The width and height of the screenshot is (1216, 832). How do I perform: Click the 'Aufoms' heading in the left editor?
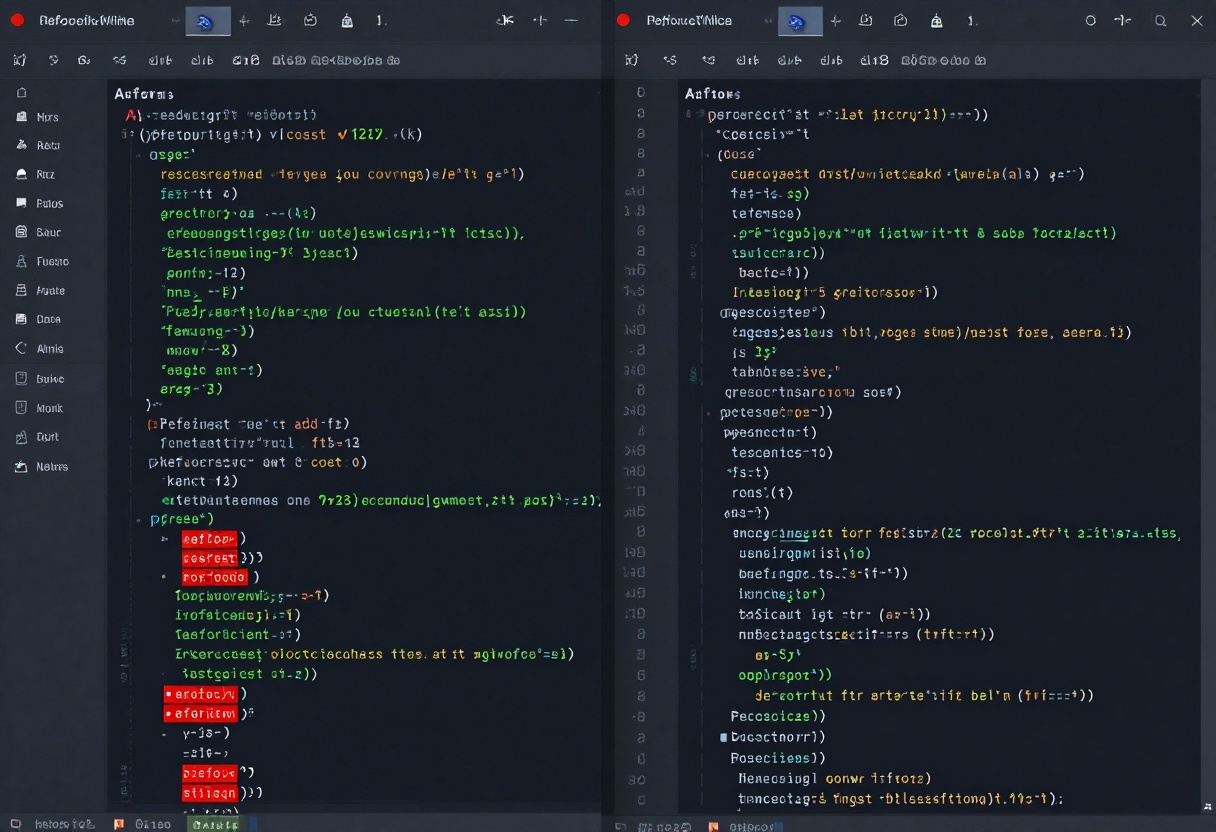tap(144, 94)
